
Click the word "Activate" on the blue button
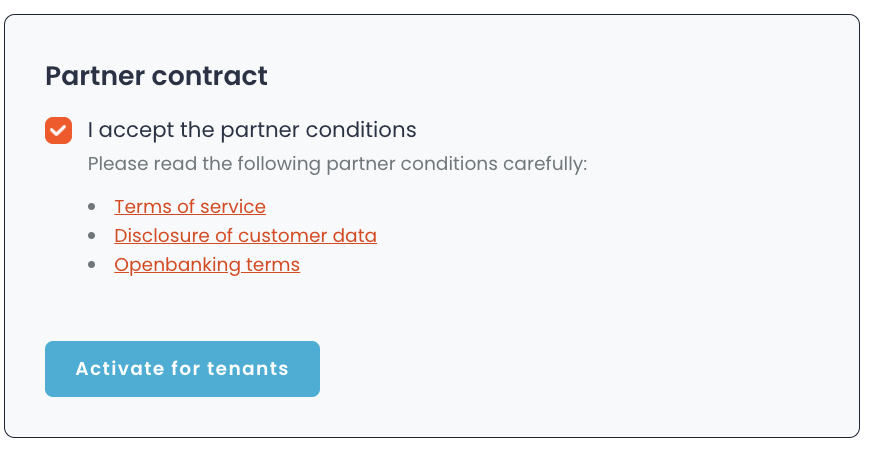click(x=119, y=369)
